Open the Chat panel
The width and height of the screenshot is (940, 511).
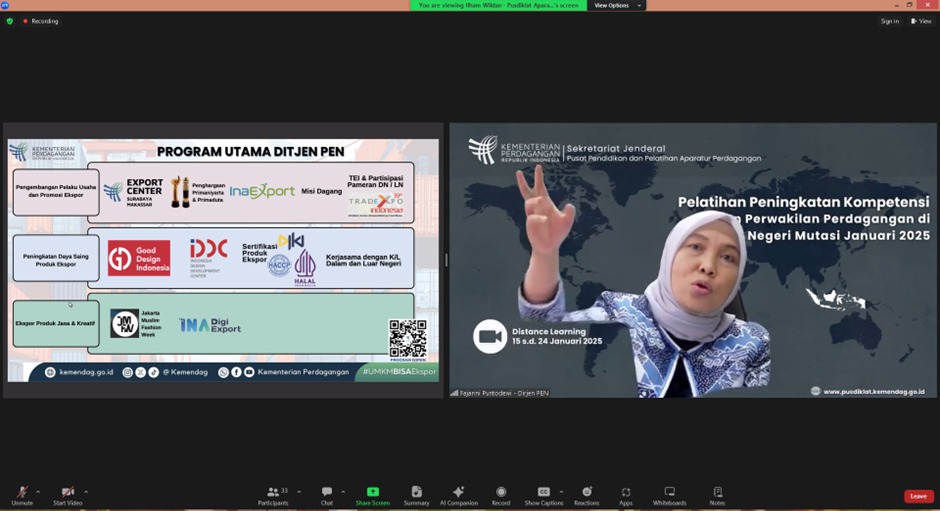327,496
